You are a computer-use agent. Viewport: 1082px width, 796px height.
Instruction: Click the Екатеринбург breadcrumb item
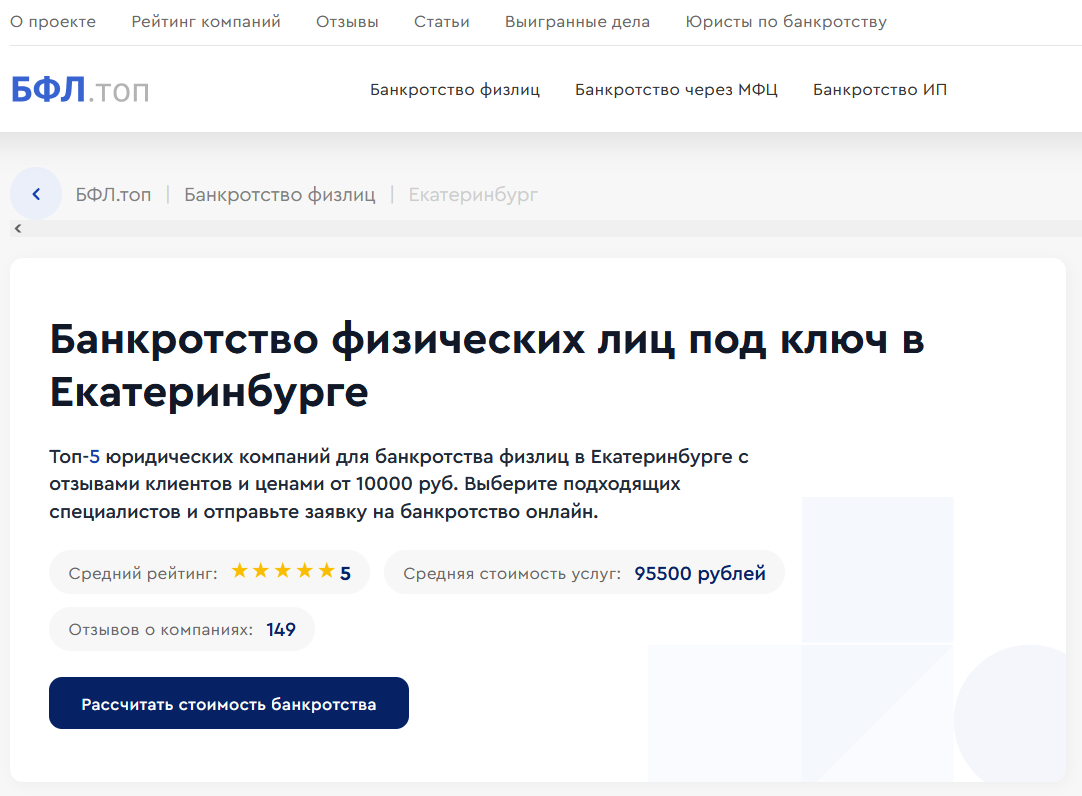pyautogui.click(x=473, y=195)
